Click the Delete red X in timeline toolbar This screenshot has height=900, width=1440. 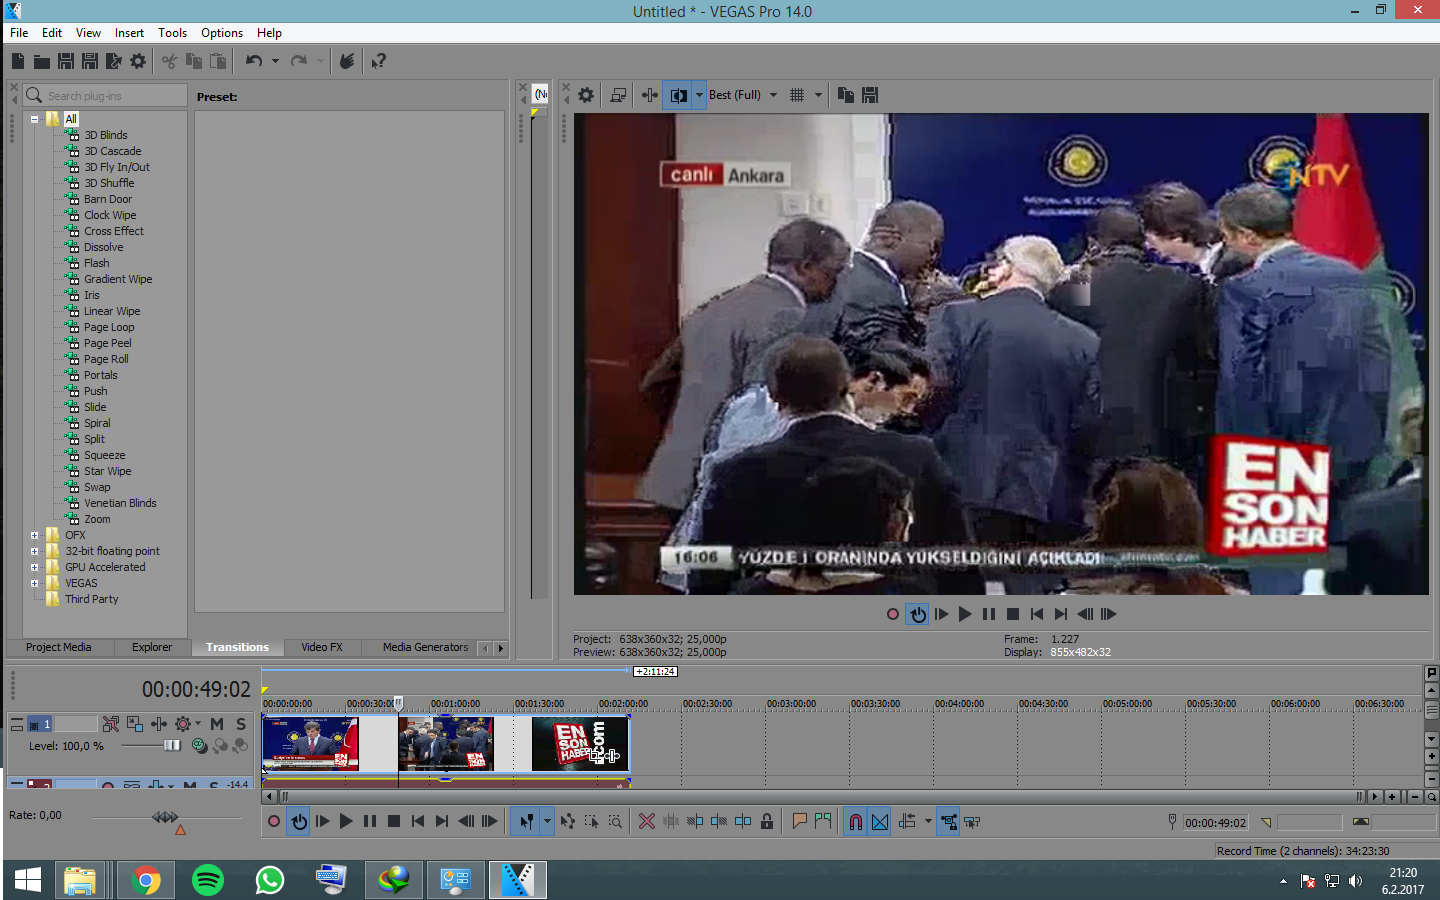tap(647, 821)
